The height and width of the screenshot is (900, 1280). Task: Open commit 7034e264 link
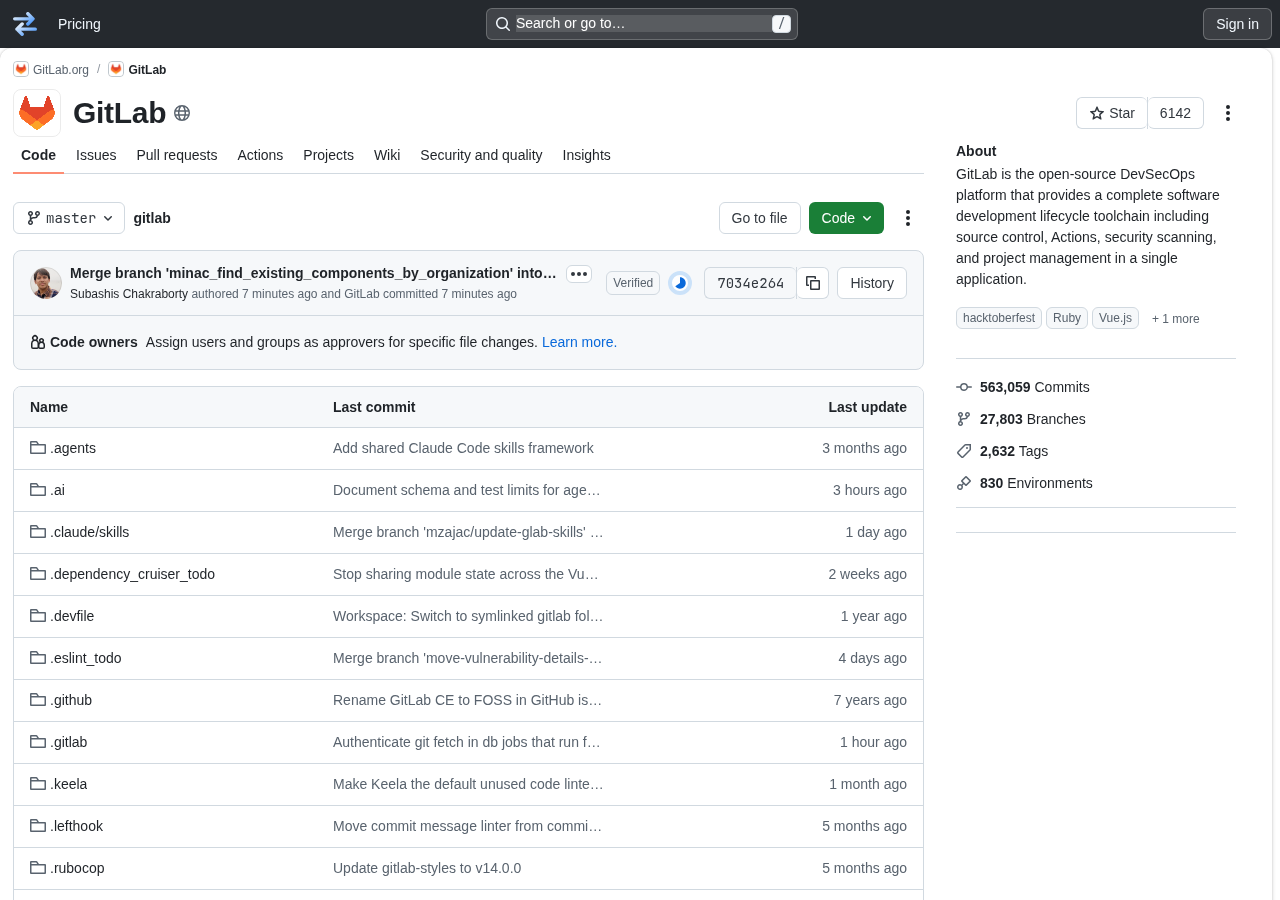pyautogui.click(x=750, y=283)
